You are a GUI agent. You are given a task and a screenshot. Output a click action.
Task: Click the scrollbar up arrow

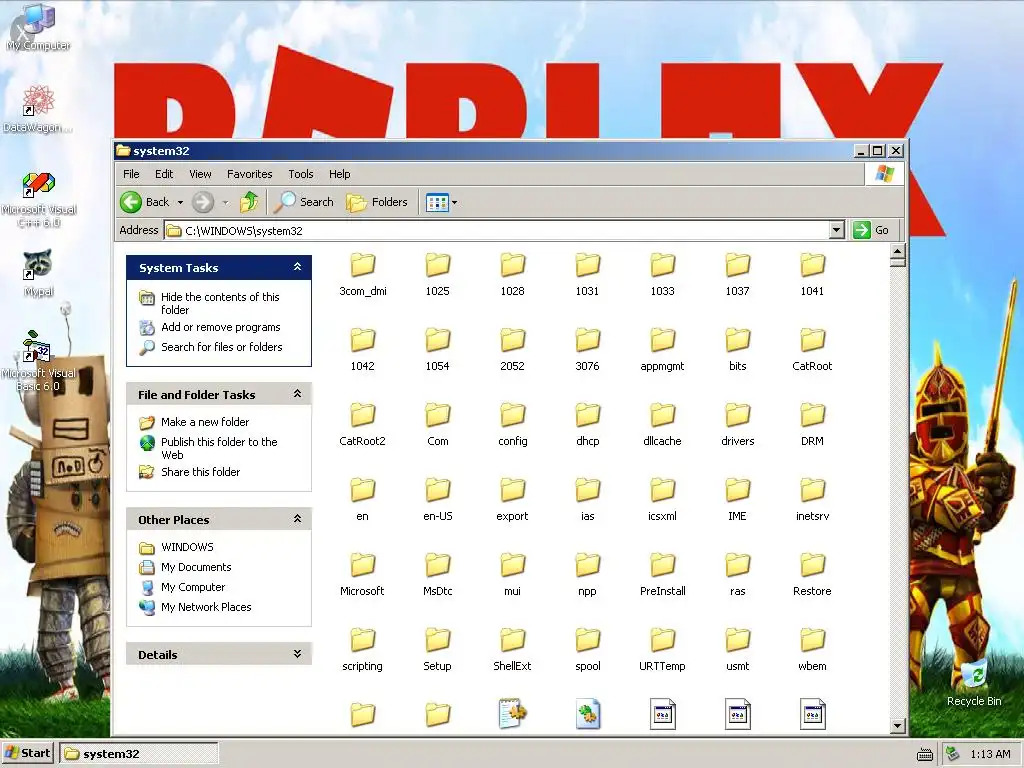(x=898, y=251)
